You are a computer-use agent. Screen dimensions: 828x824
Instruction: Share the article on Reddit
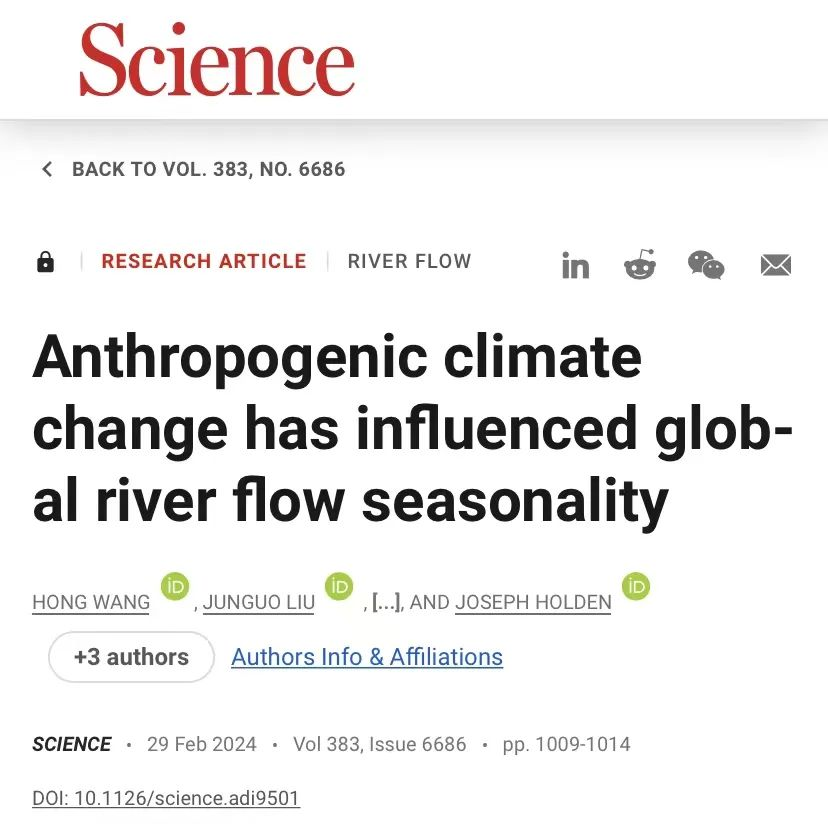point(640,264)
